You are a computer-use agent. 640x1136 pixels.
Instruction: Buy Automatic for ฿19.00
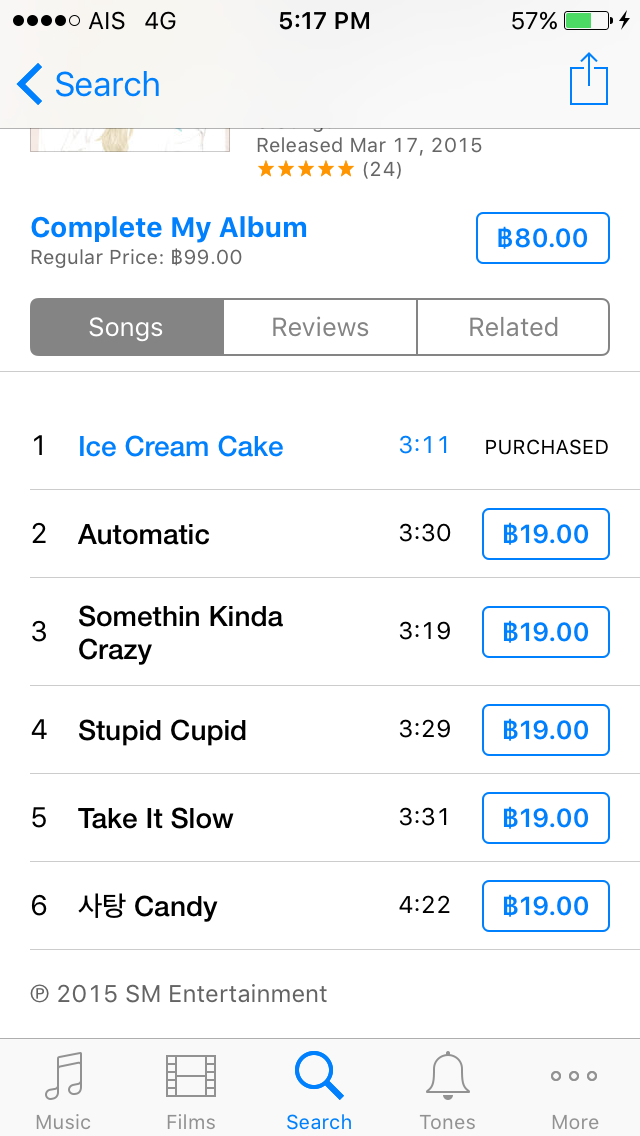pyautogui.click(x=545, y=534)
